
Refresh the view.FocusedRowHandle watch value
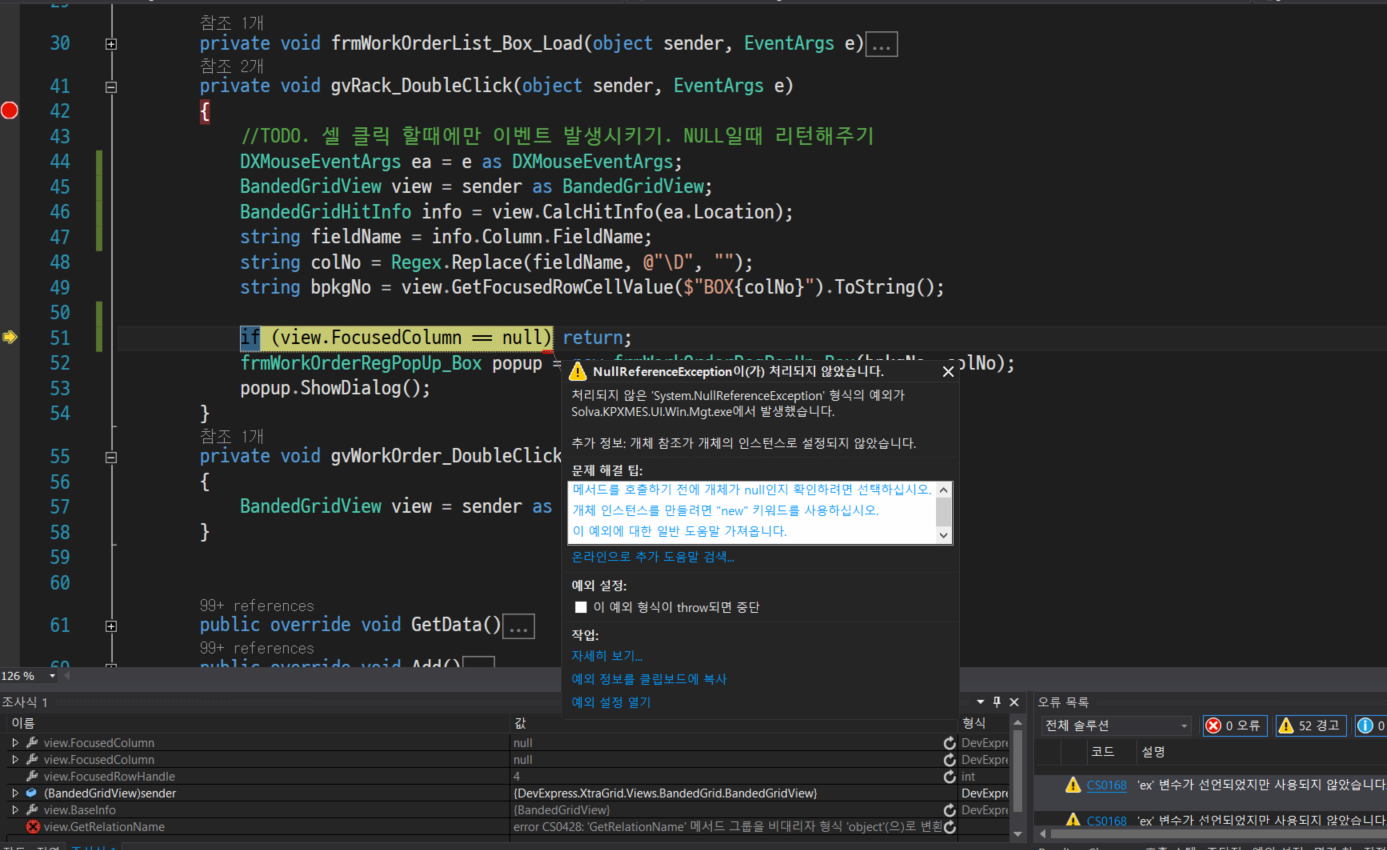[x=949, y=777]
